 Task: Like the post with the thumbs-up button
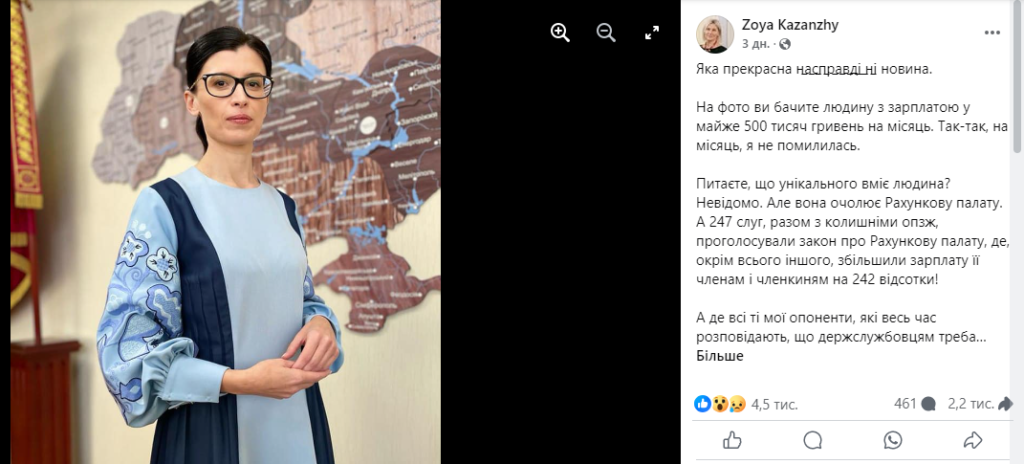click(x=732, y=440)
